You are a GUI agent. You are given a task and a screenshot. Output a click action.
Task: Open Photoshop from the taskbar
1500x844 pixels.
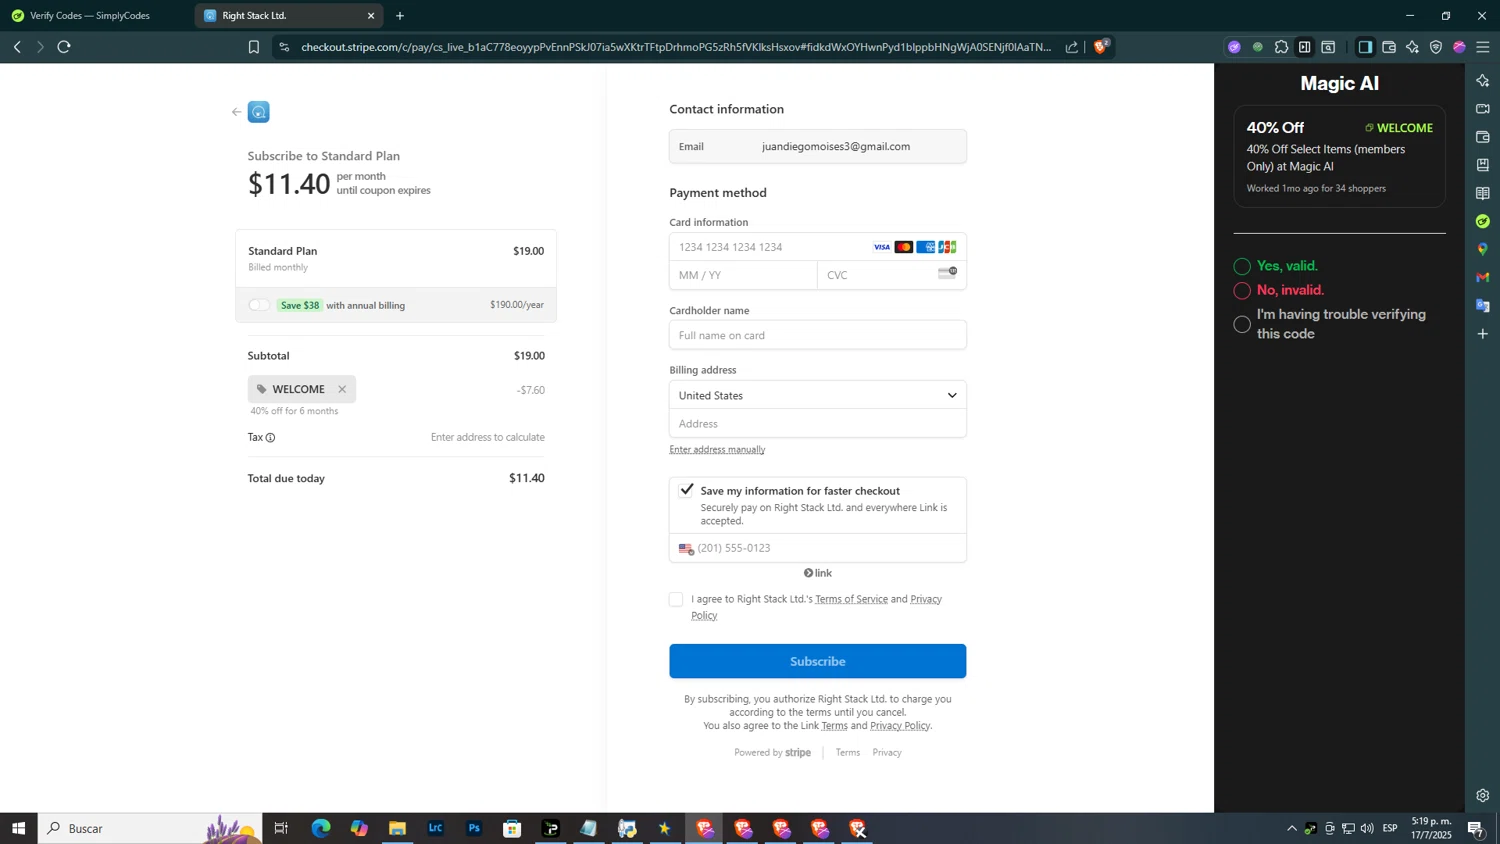click(474, 828)
